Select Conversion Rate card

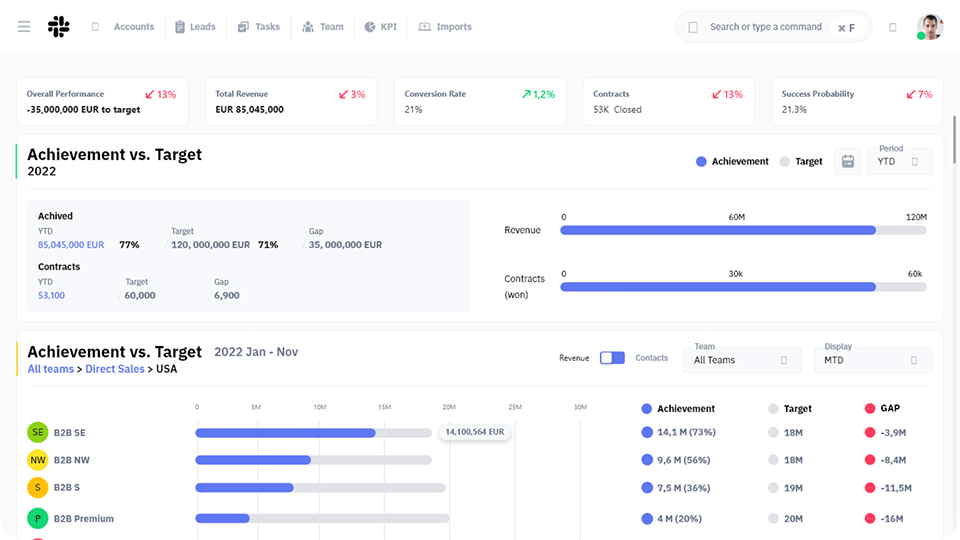point(480,101)
